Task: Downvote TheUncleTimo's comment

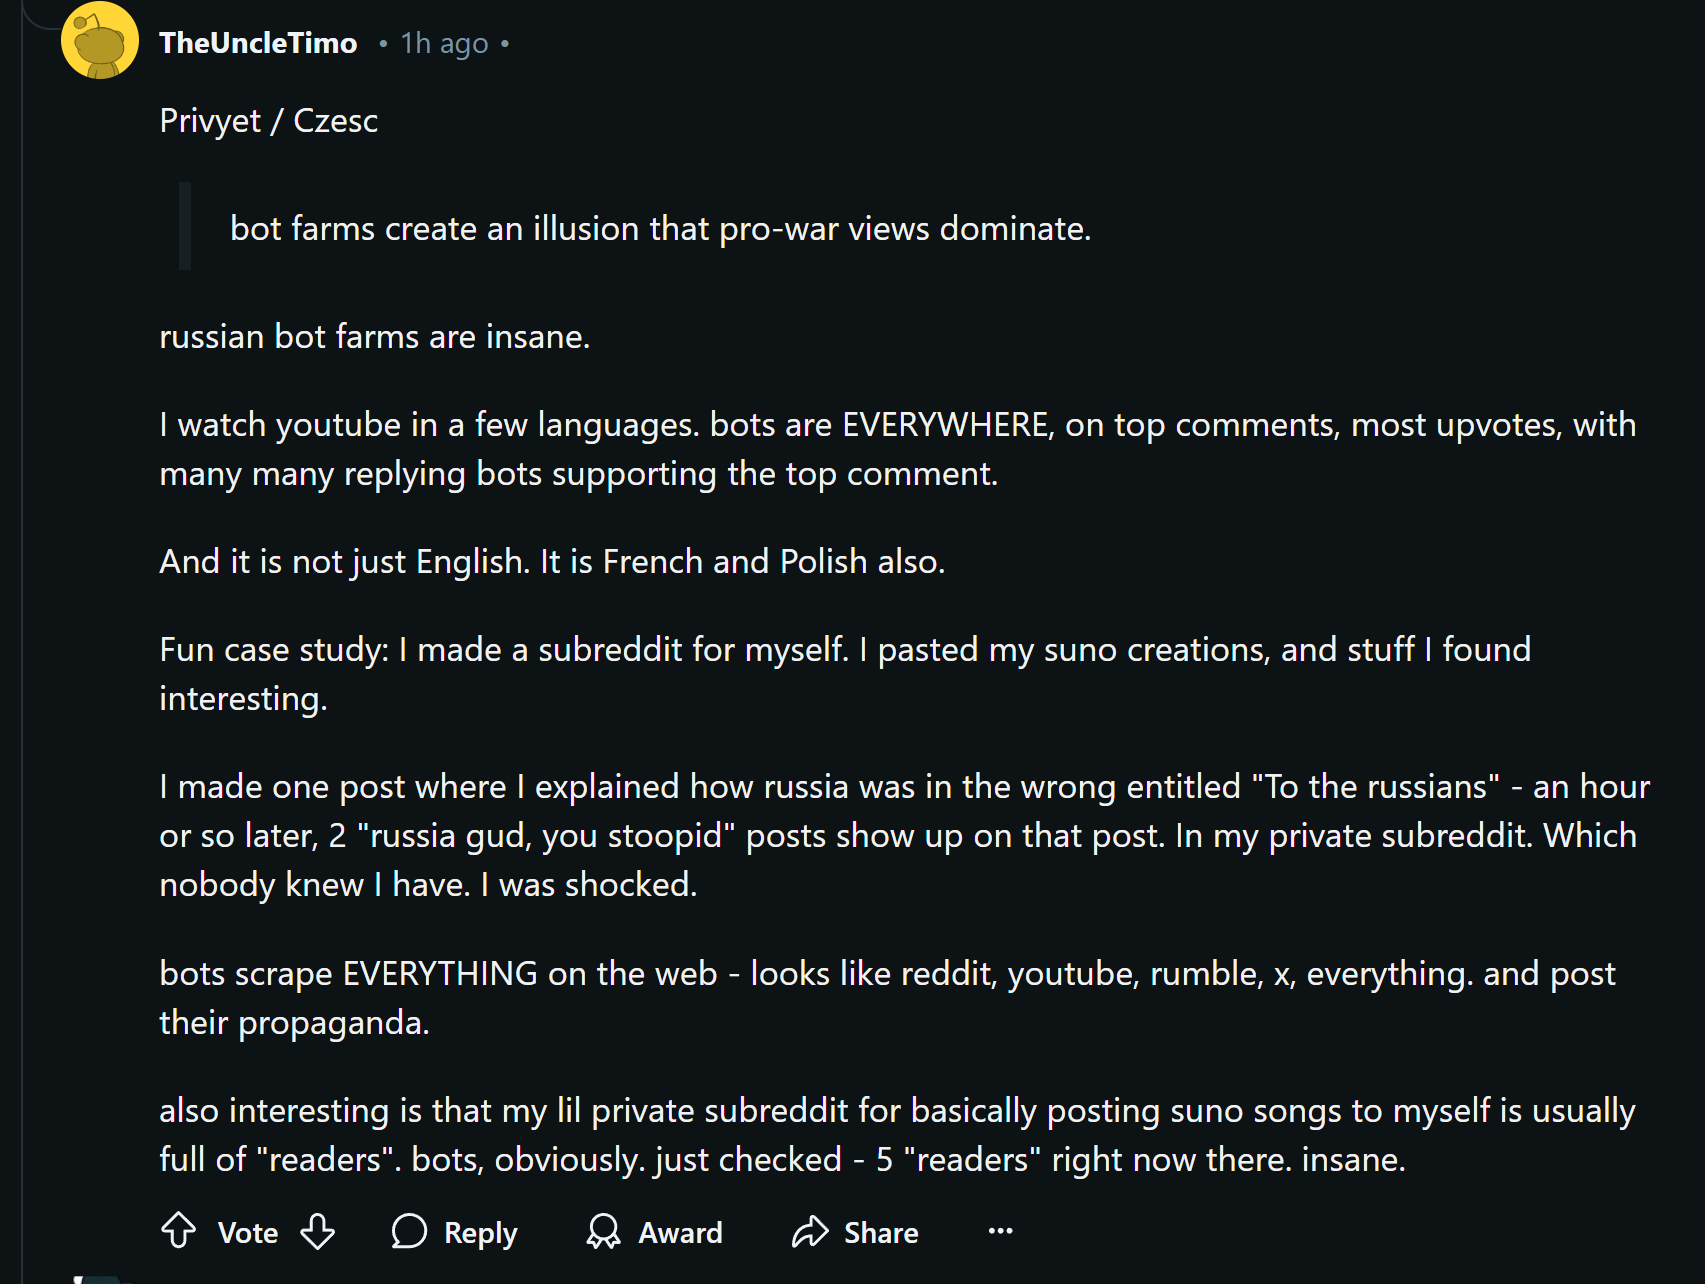Action: click(x=318, y=1231)
